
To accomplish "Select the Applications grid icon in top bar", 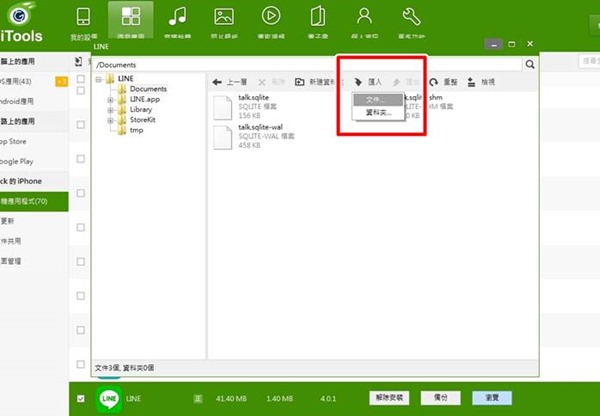I will click(x=131, y=21).
